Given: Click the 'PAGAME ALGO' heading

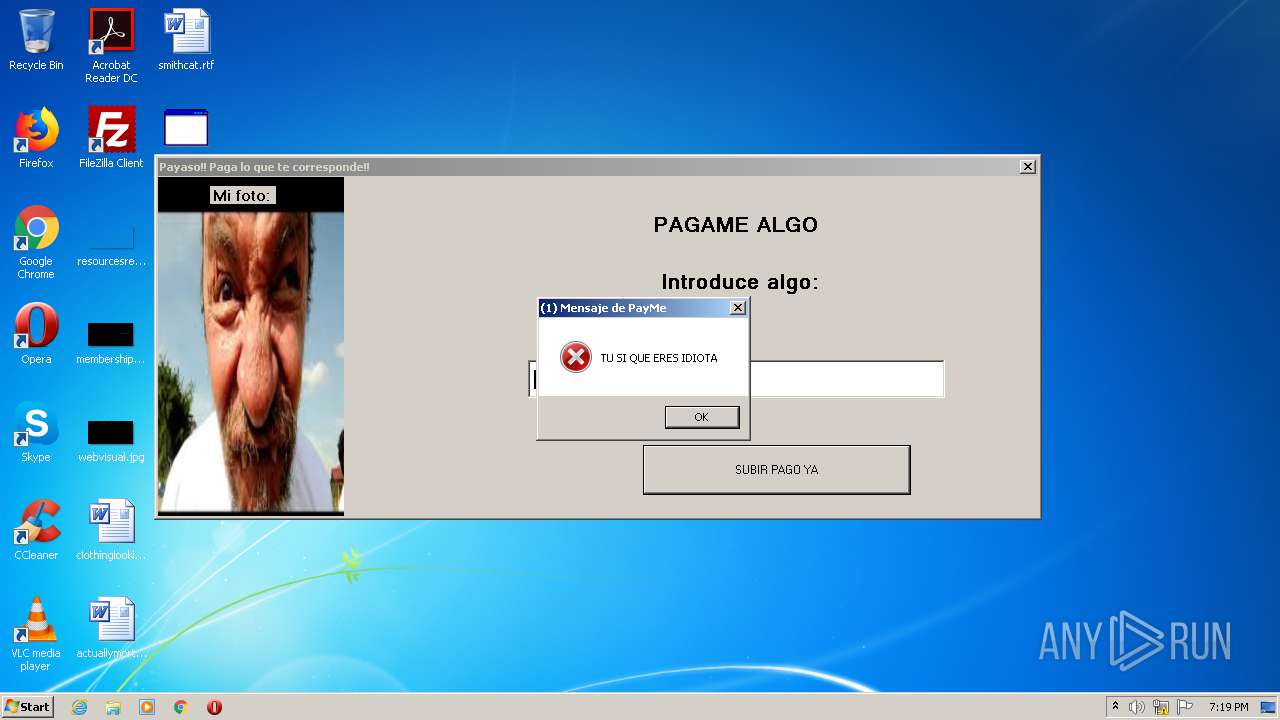Looking at the screenshot, I should pyautogui.click(x=736, y=225).
